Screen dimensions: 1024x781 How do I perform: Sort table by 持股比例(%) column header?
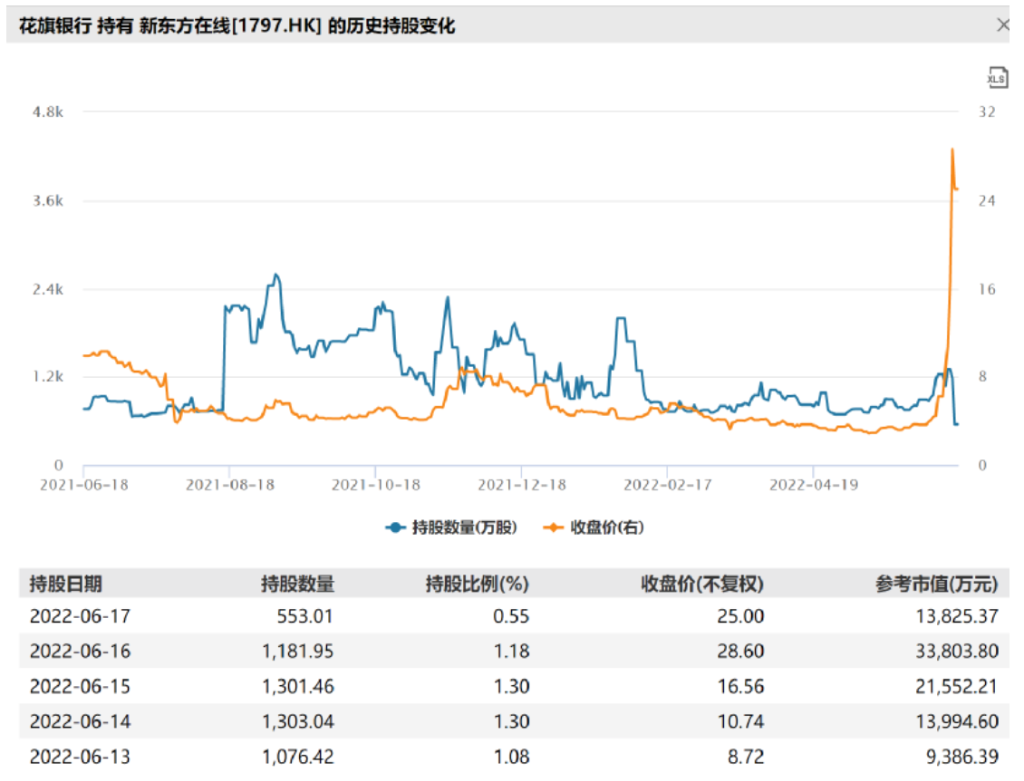[477, 584]
